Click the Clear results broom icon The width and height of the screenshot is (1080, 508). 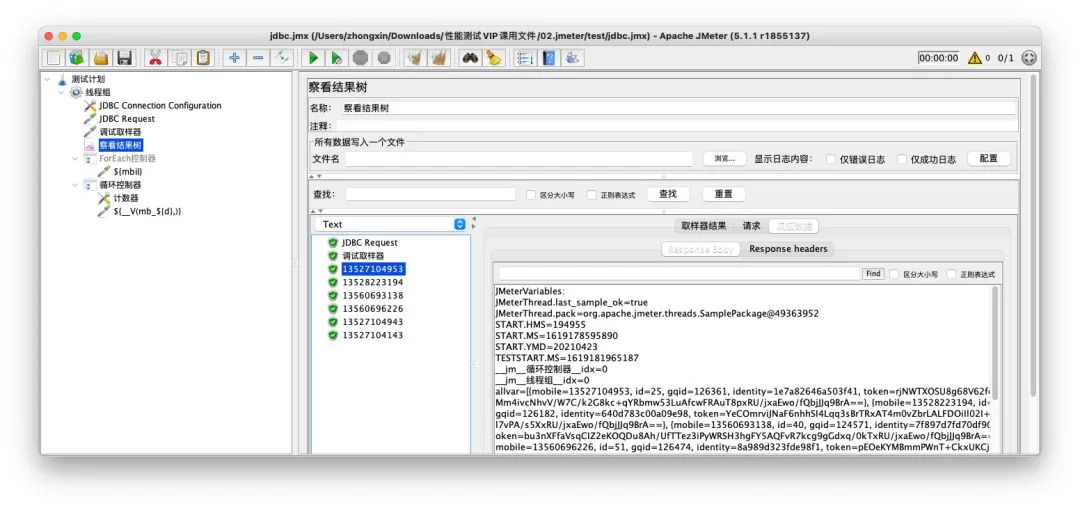(x=414, y=58)
